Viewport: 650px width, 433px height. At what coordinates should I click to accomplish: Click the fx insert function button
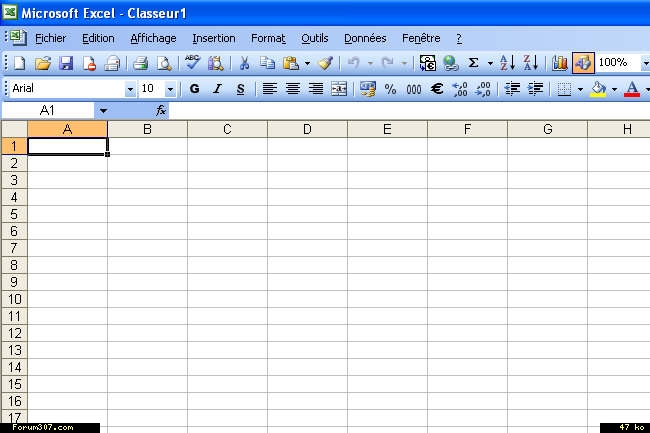pos(161,110)
